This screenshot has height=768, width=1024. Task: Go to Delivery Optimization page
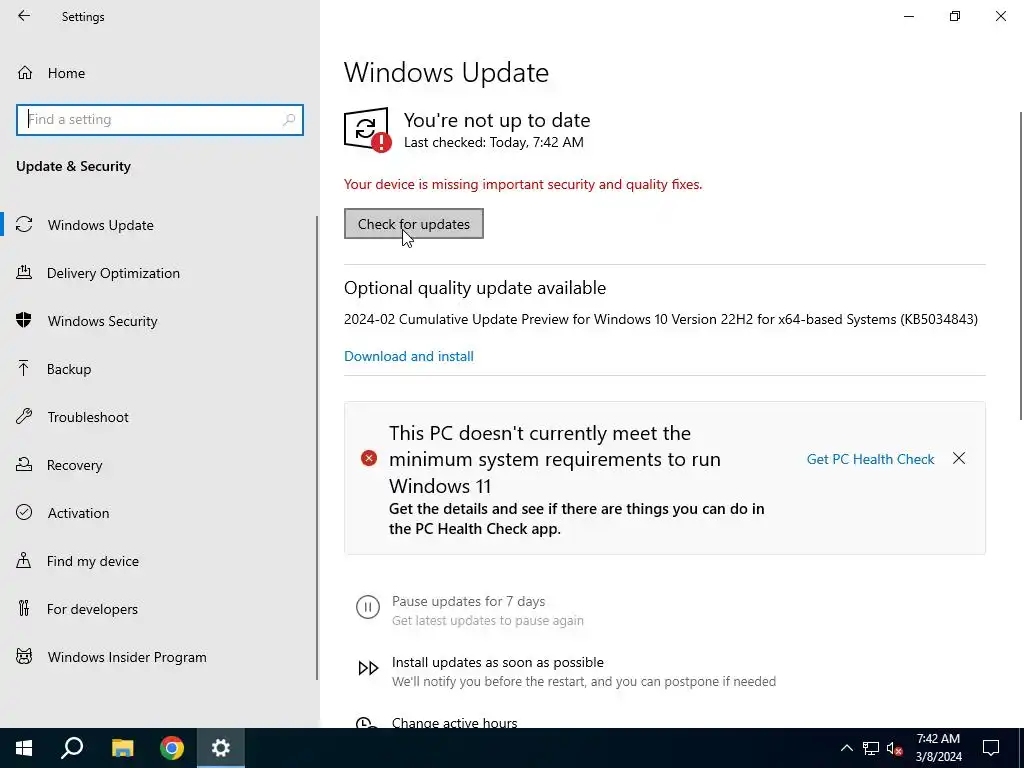[158, 273]
